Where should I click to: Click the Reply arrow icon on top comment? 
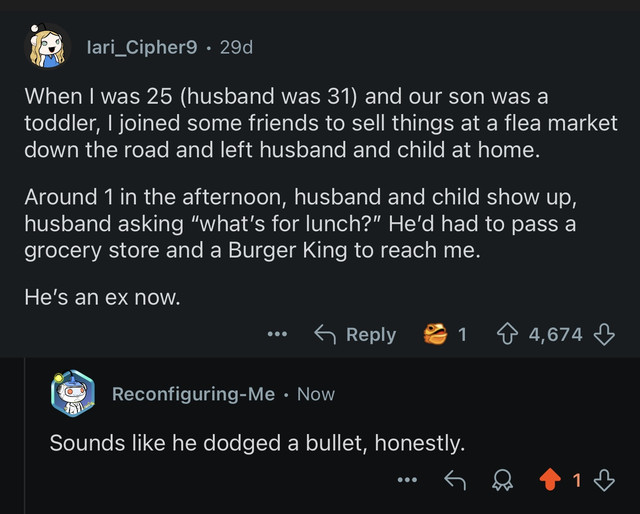(x=325, y=334)
